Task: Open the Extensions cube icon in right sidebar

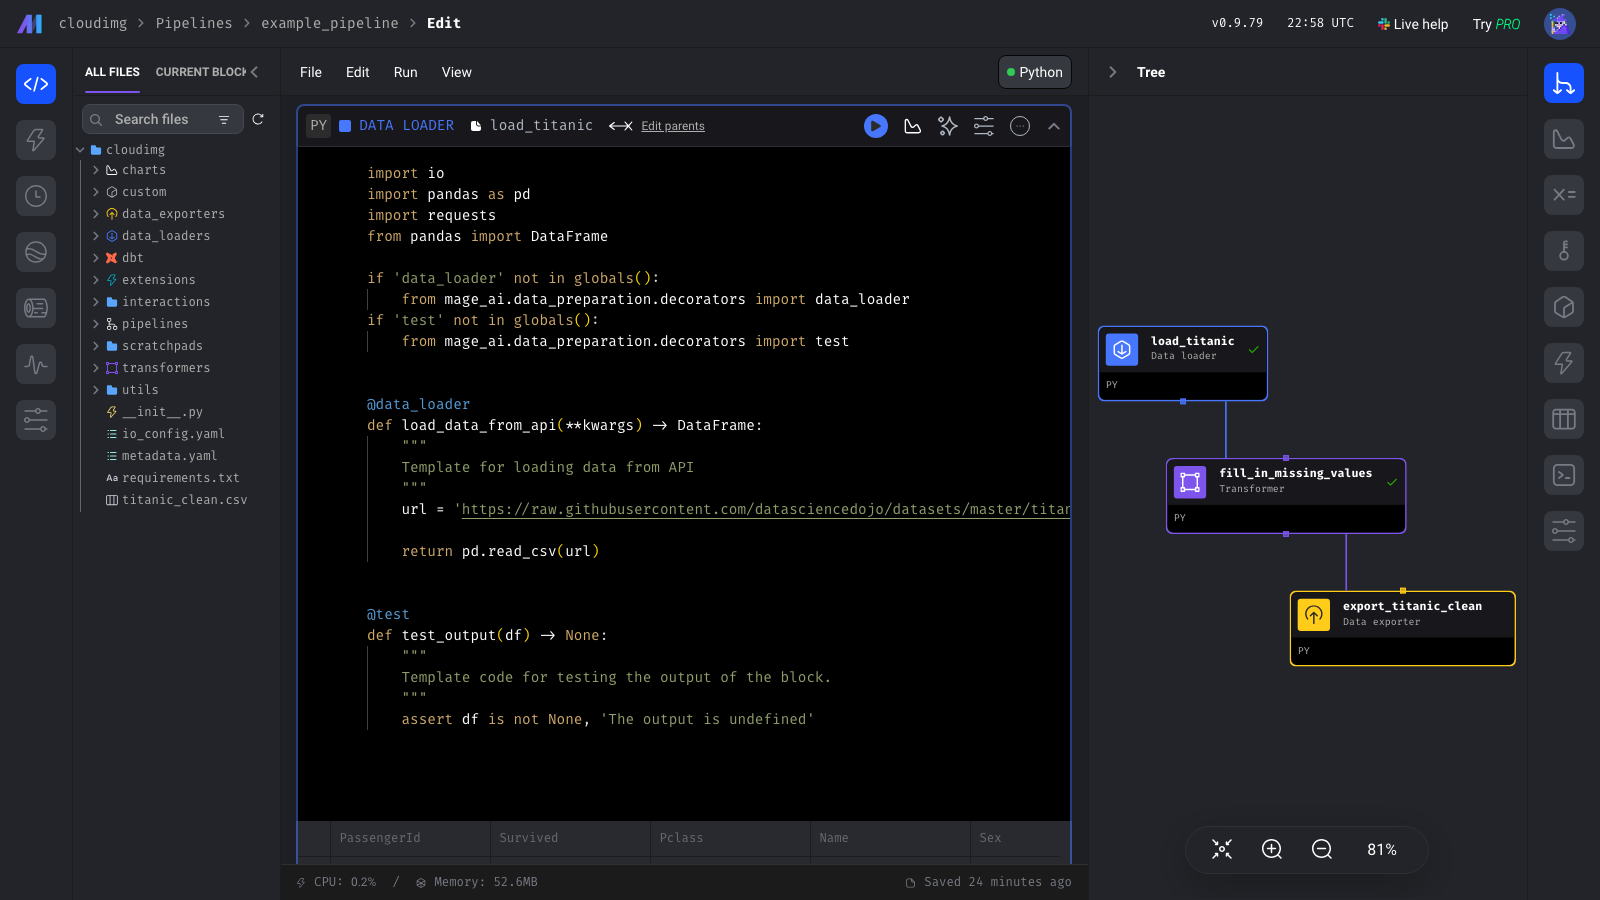Action: (x=1564, y=307)
